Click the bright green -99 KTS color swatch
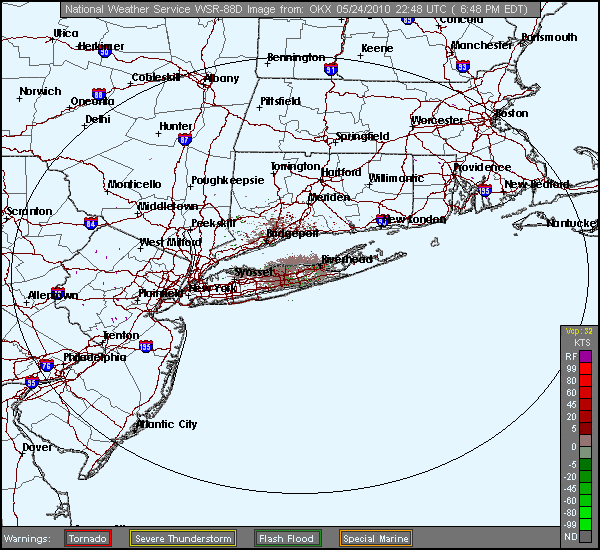The width and height of the screenshot is (600, 550). 585,524
